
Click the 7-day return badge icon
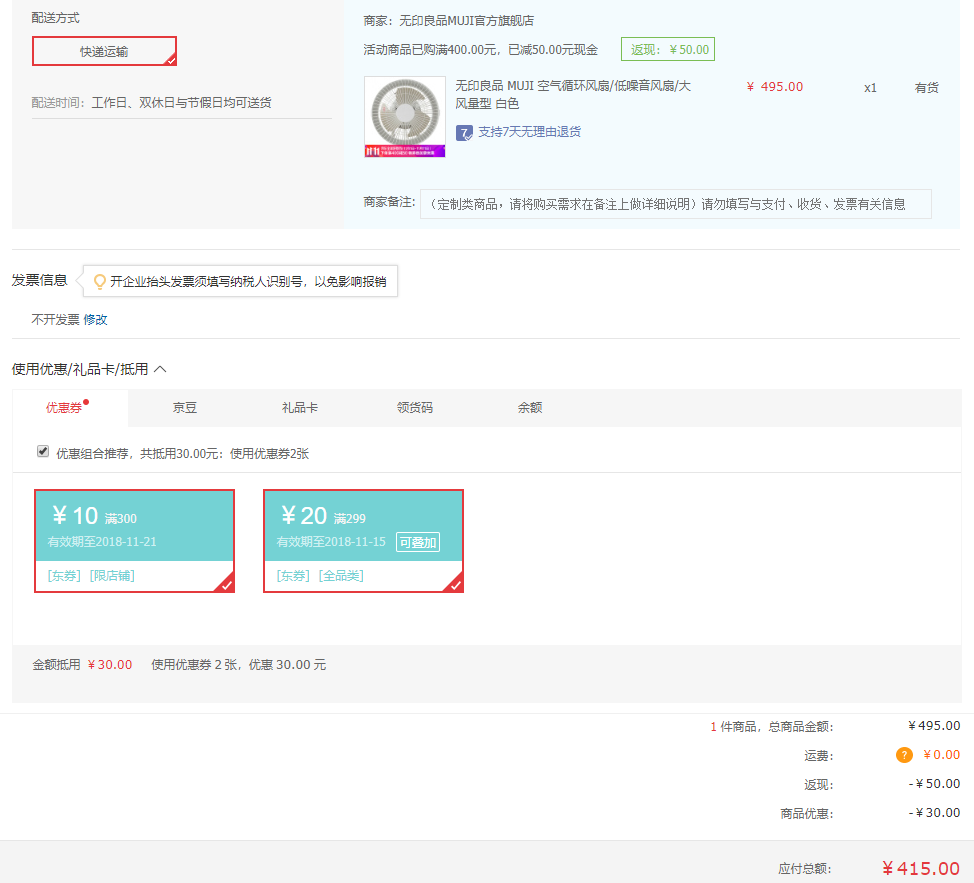tap(464, 133)
